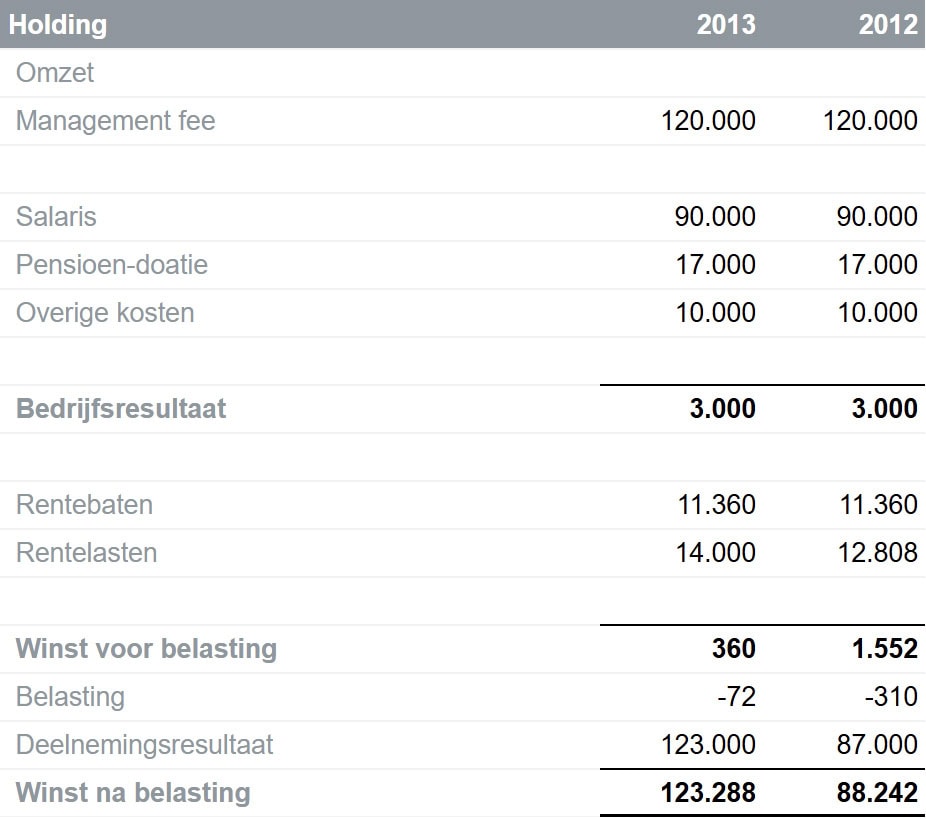Click the Holding column header
Image resolution: width=926 pixels, height=819 pixels.
(58, 24)
